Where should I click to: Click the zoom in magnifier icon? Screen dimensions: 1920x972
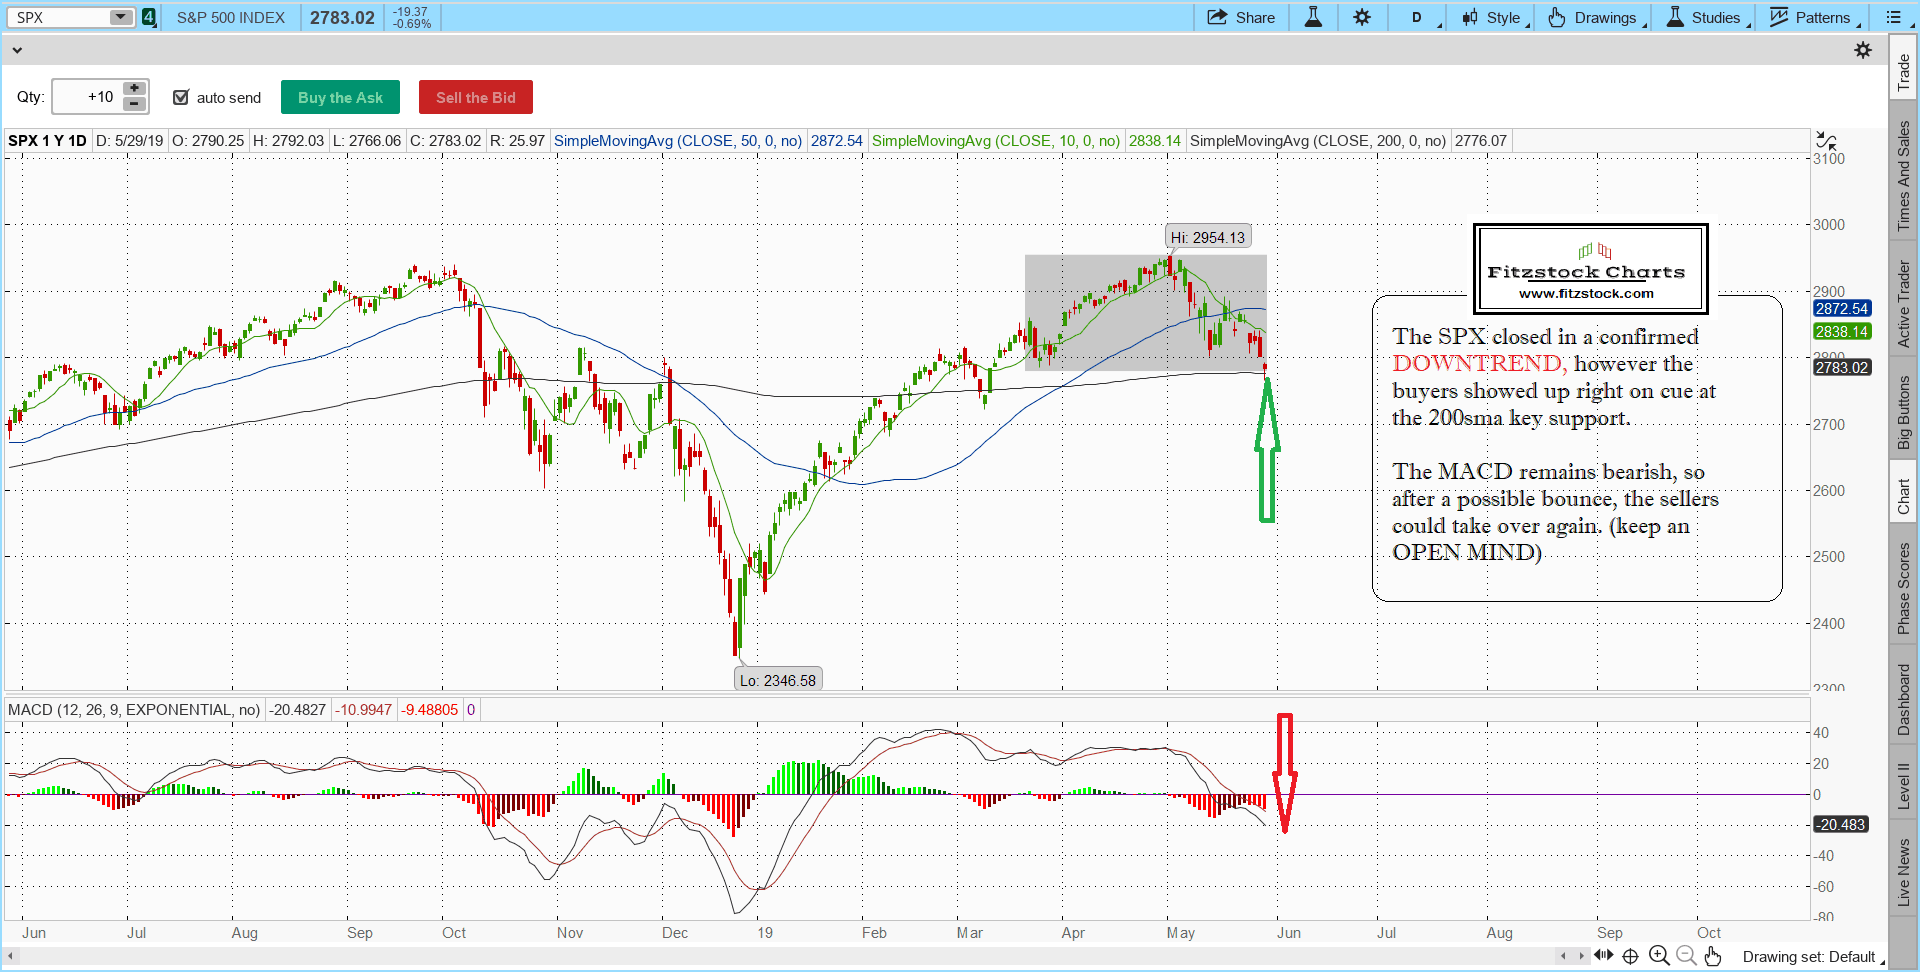coord(1659,956)
